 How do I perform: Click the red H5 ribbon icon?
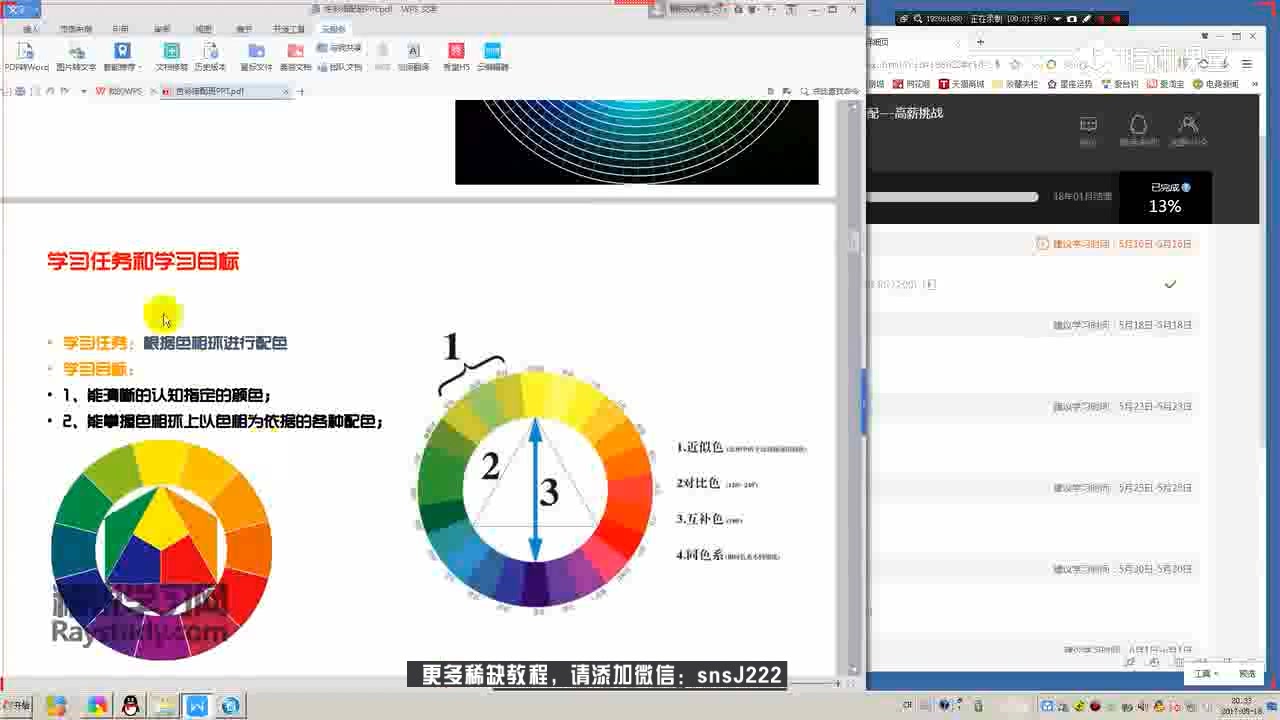point(456,51)
